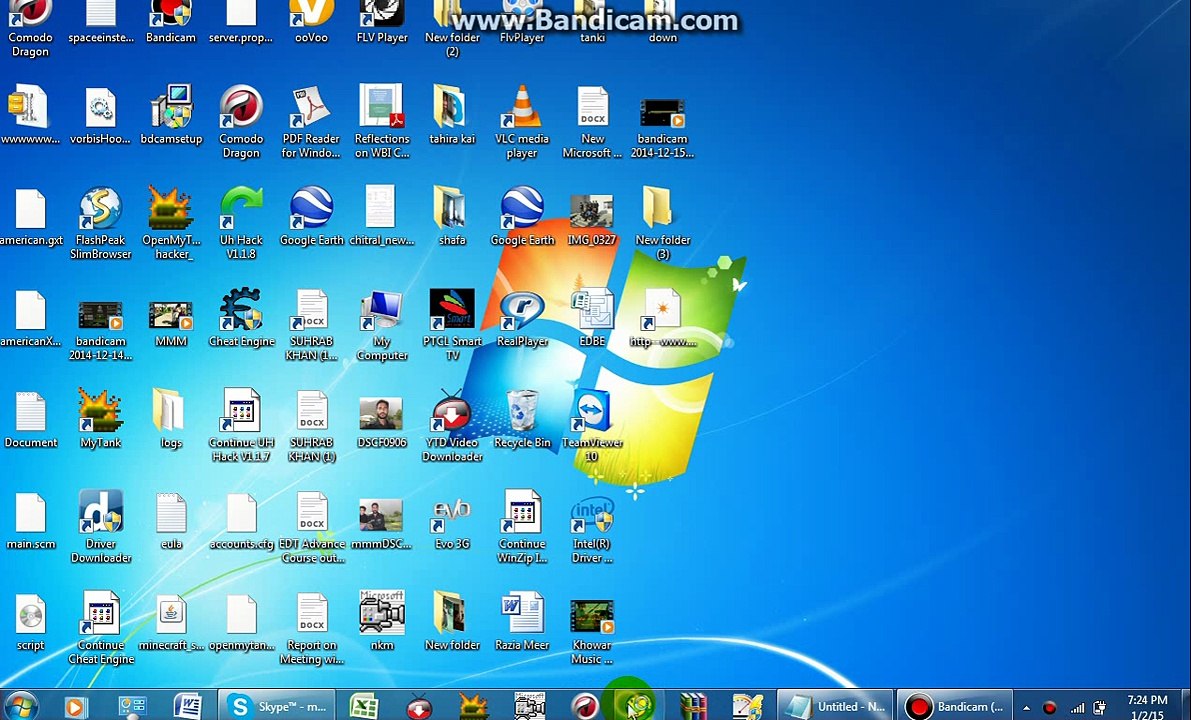Select the EDBE desktop icon
Viewport: 1191px width, 720px height.
(x=592, y=317)
